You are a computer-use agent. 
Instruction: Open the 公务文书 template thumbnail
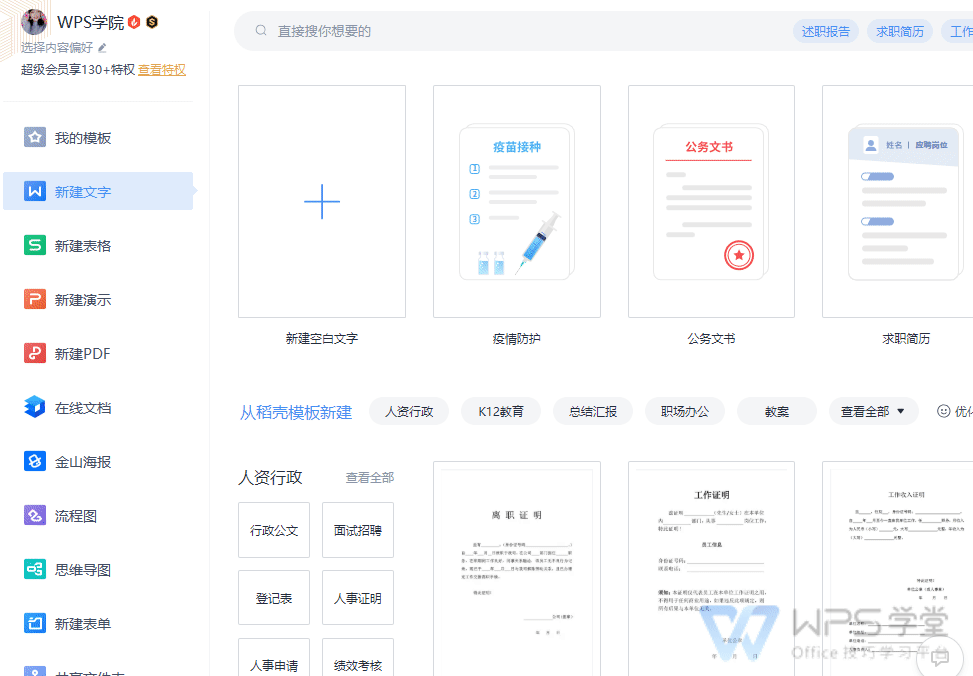711,201
